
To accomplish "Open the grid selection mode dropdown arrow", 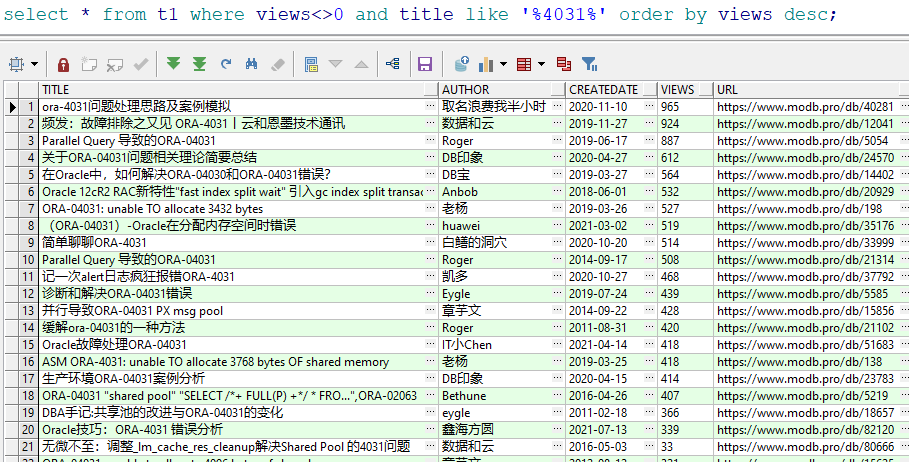I will click(34, 64).
